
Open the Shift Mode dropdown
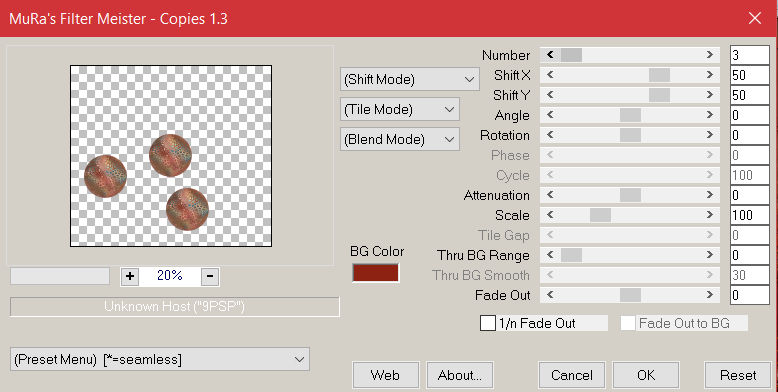tap(409, 79)
